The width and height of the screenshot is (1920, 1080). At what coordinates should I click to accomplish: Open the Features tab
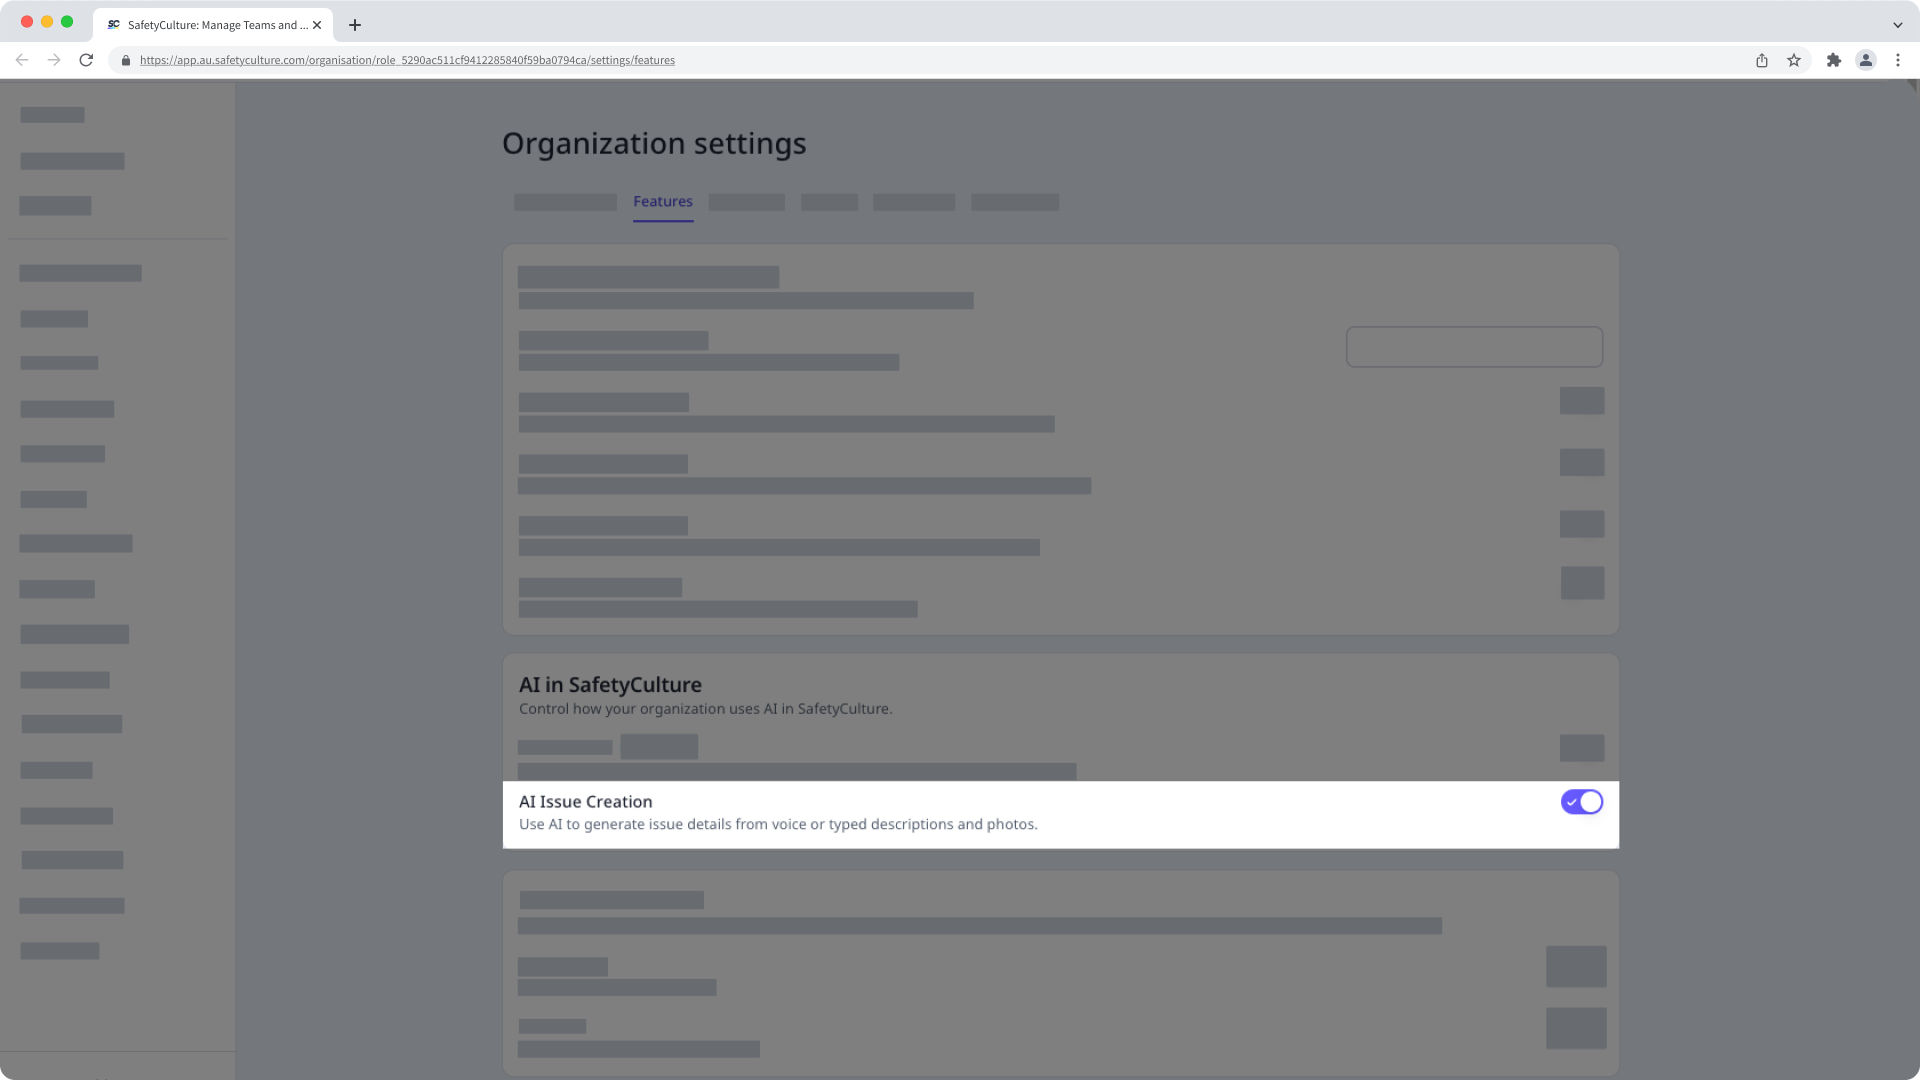pos(662,201)
